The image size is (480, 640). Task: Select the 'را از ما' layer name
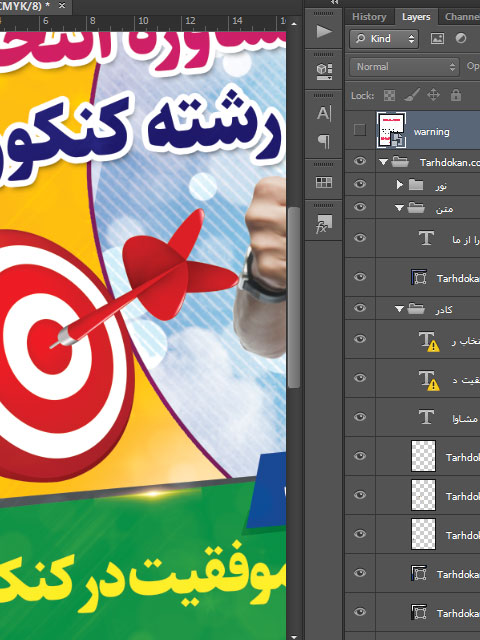pos(466,240)
